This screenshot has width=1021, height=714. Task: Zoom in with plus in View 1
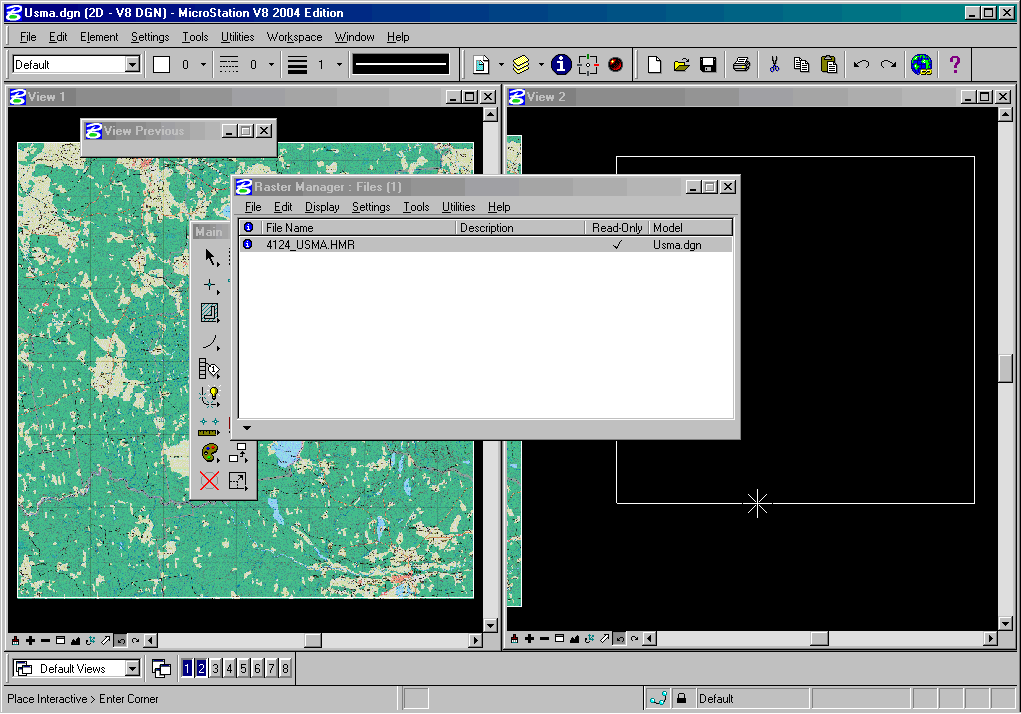[x=31, y=640]
